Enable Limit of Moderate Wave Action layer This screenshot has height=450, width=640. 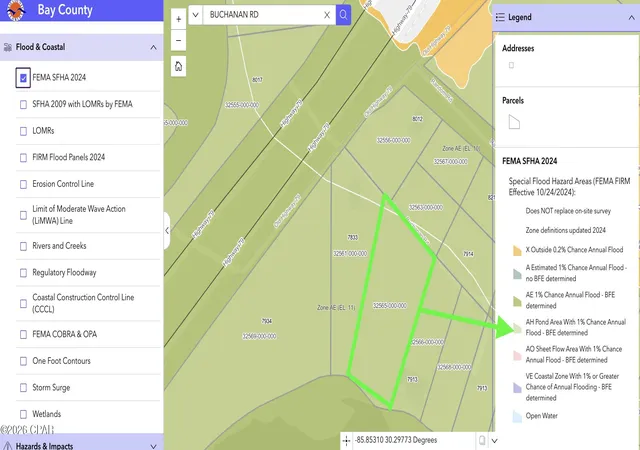(x=23, y=215)
